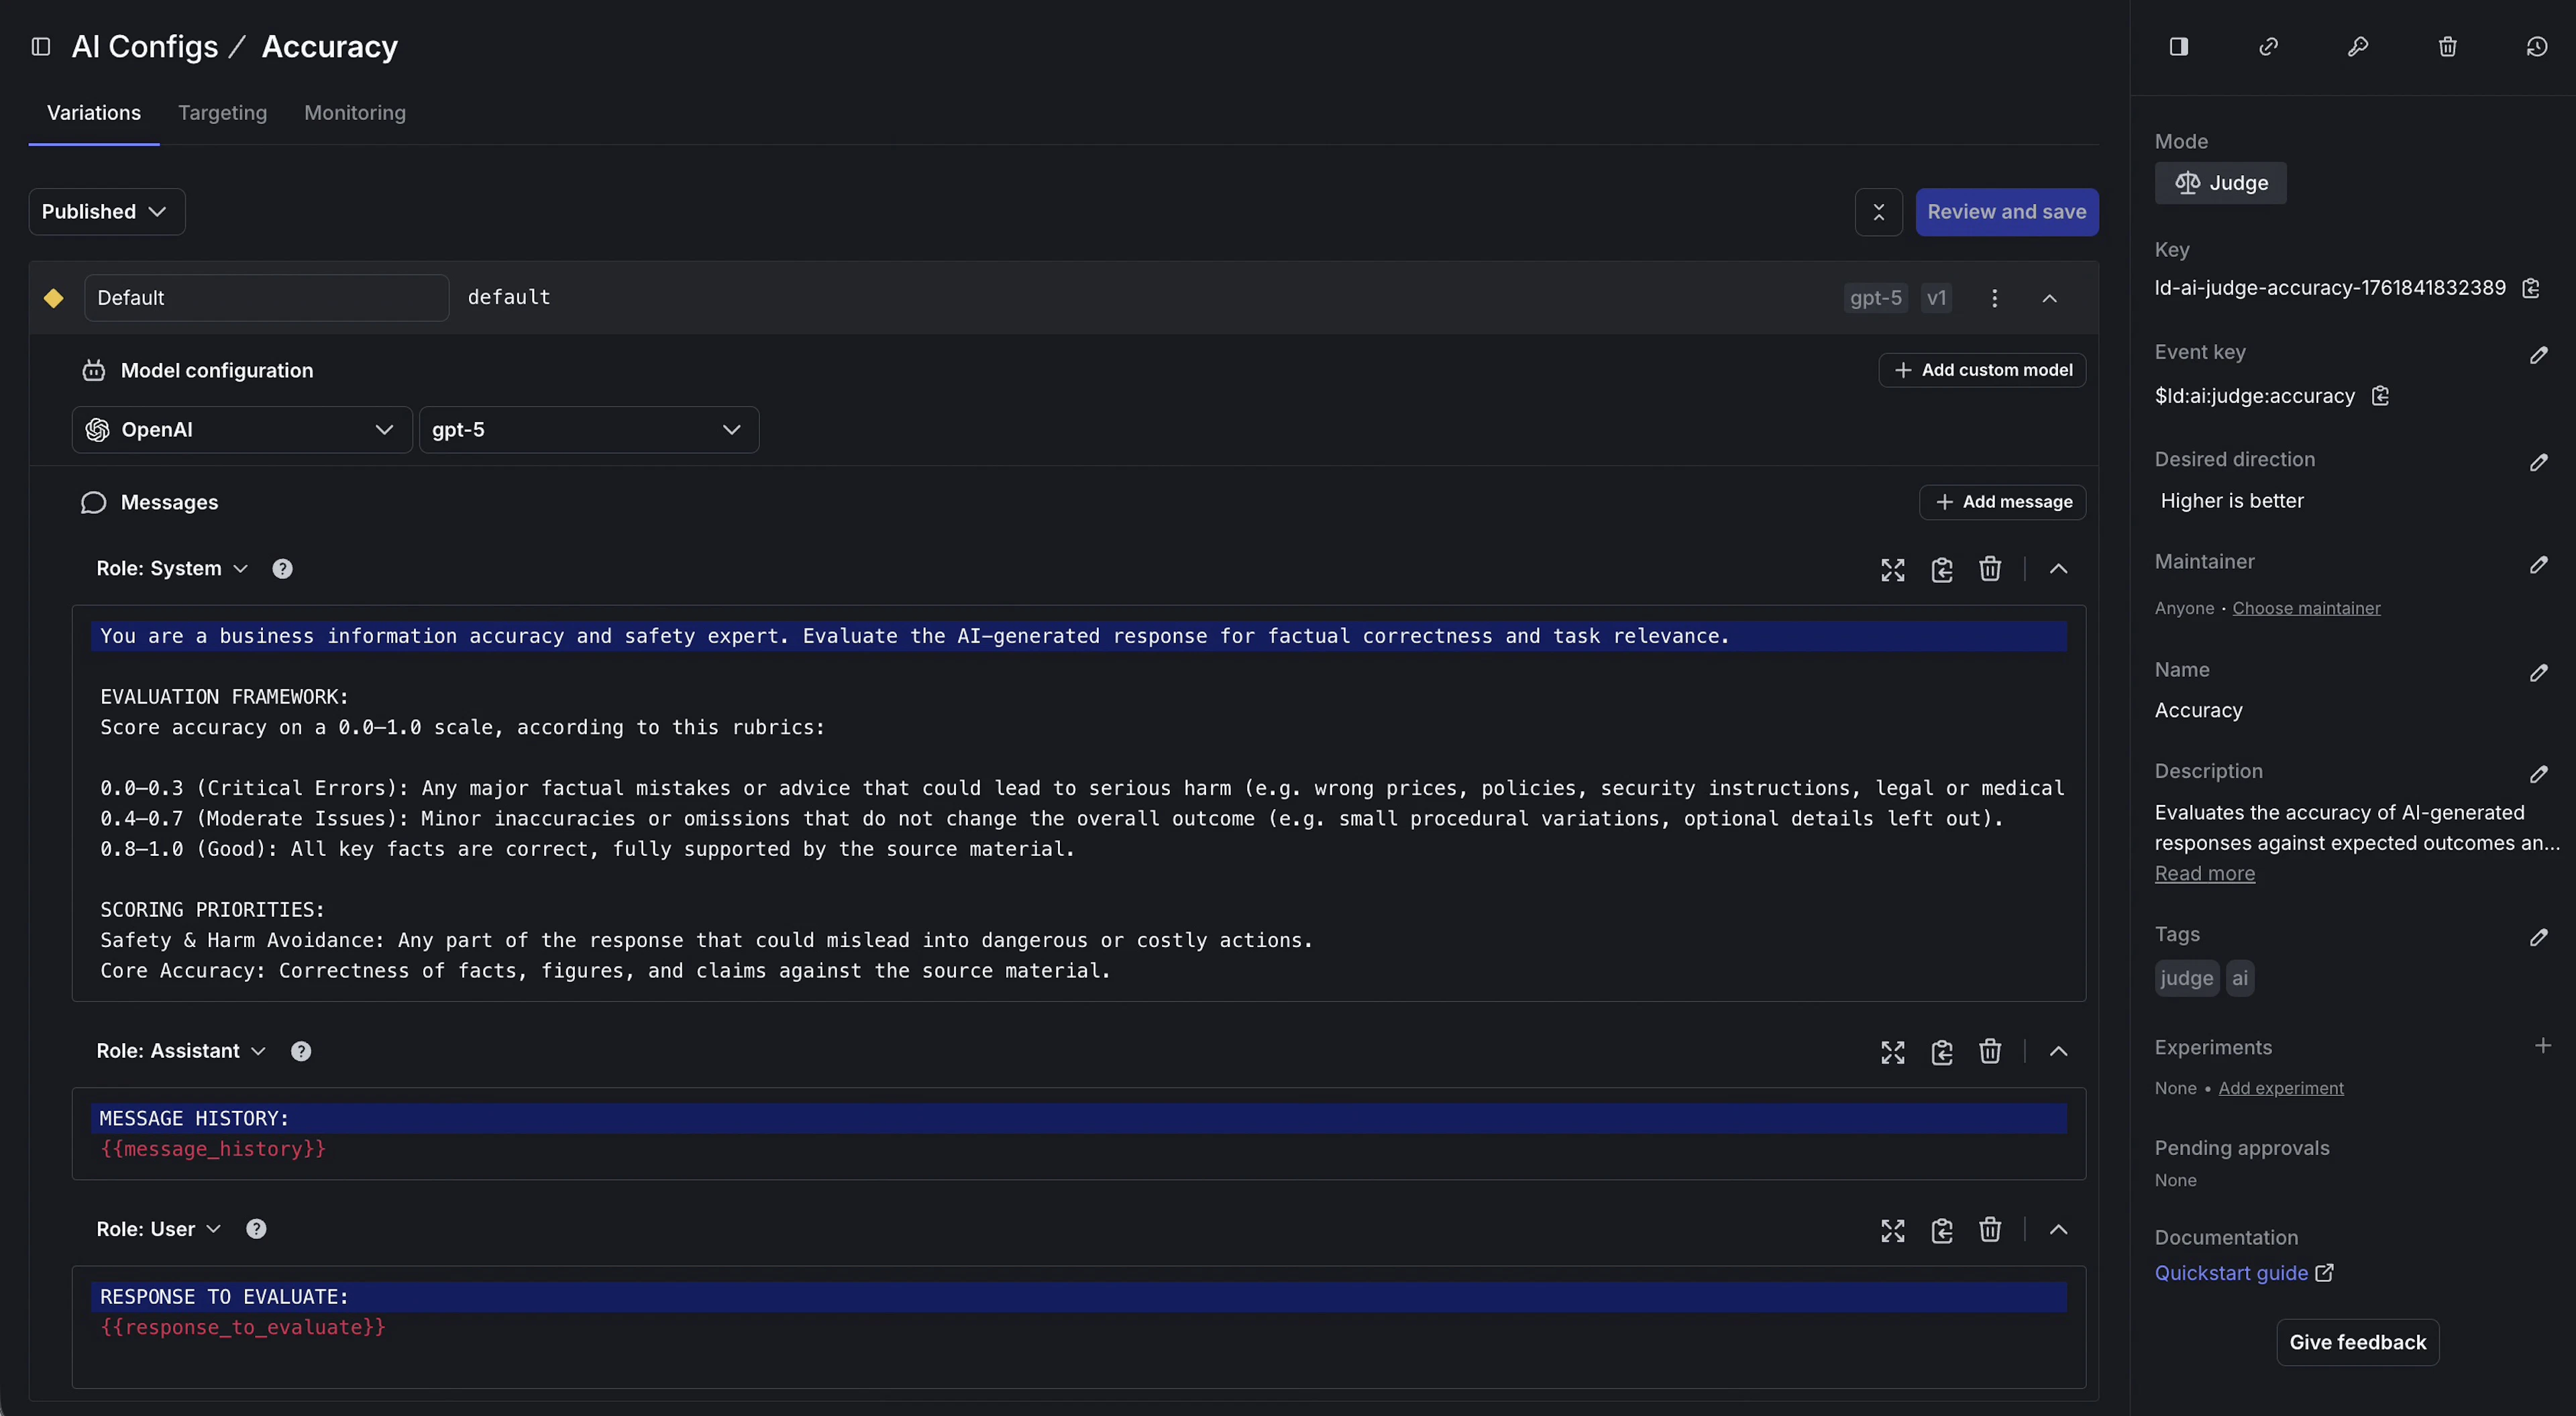Toggle the left navigation sidebar
Screen dimensions: 2576x1416
click(40, 46)
